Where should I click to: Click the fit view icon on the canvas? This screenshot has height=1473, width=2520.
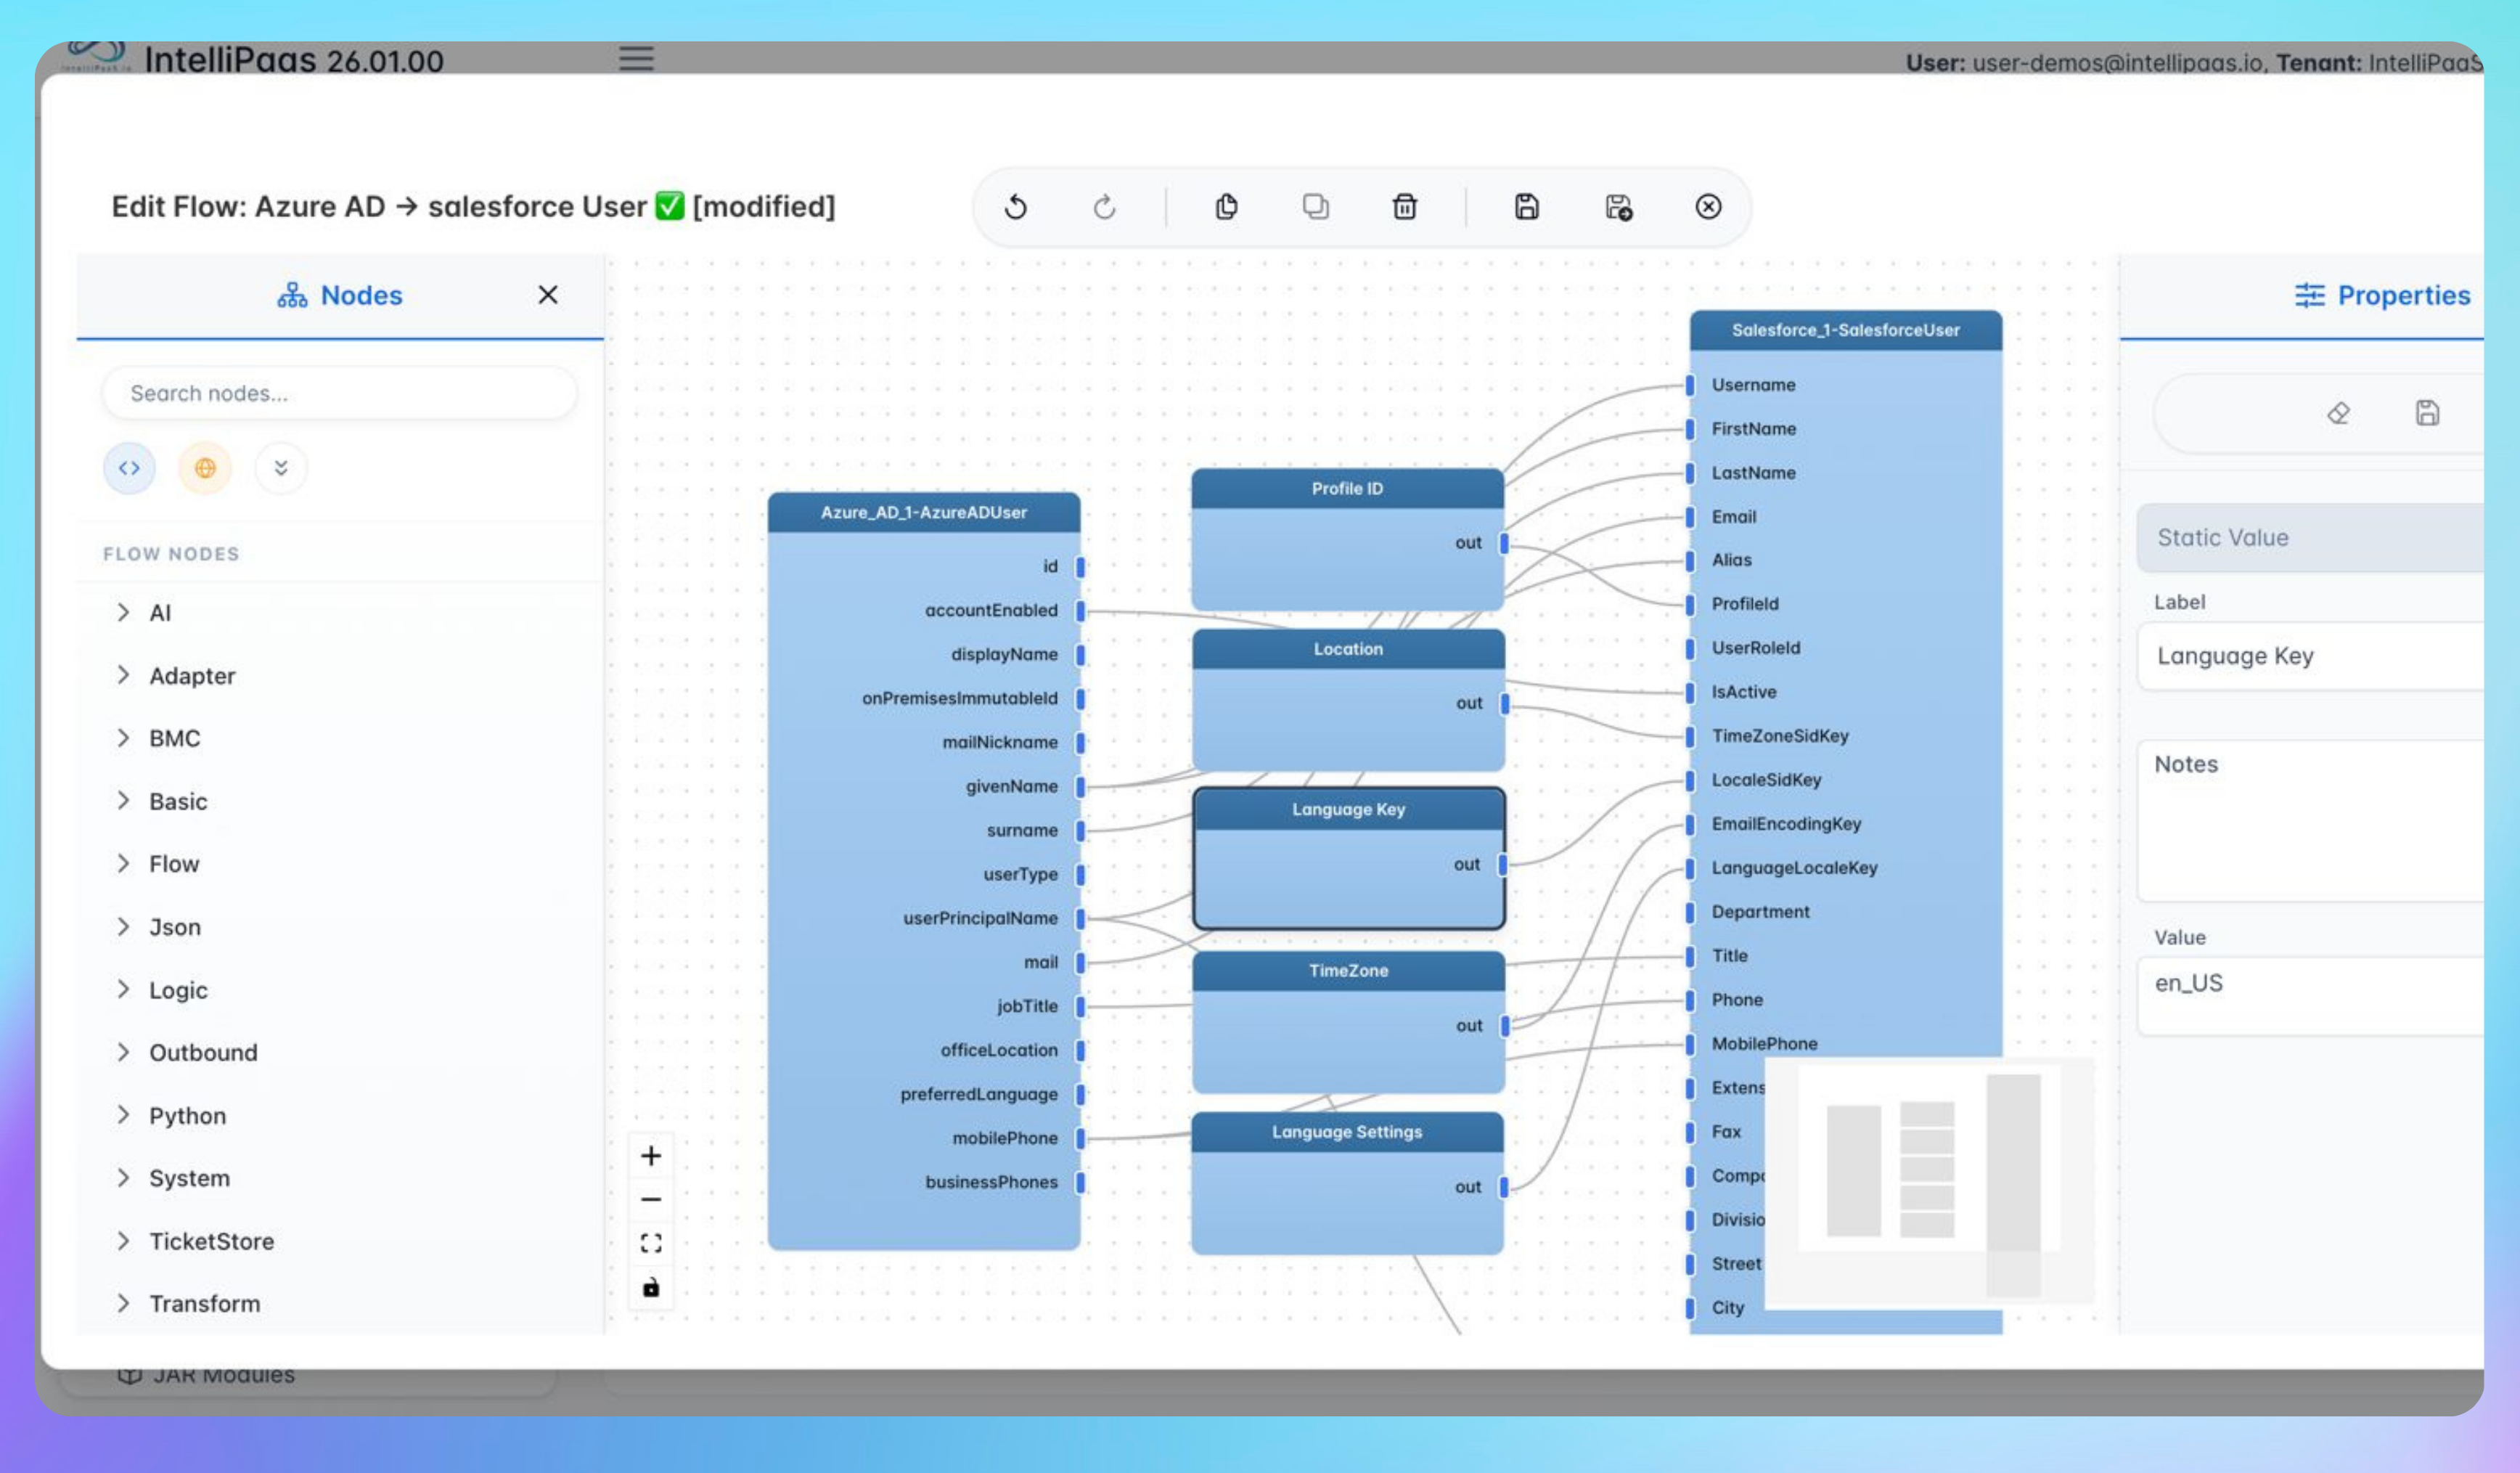[x=651, y=1243]
